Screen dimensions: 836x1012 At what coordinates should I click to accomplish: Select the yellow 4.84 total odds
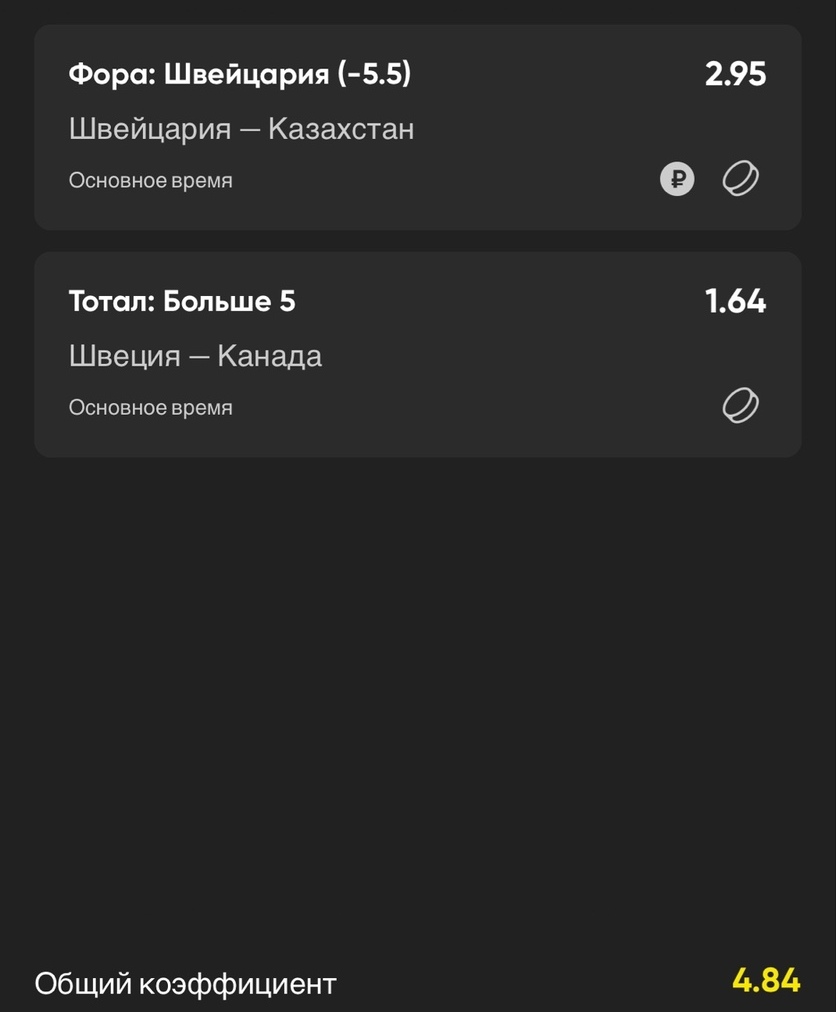coord(766,980)
